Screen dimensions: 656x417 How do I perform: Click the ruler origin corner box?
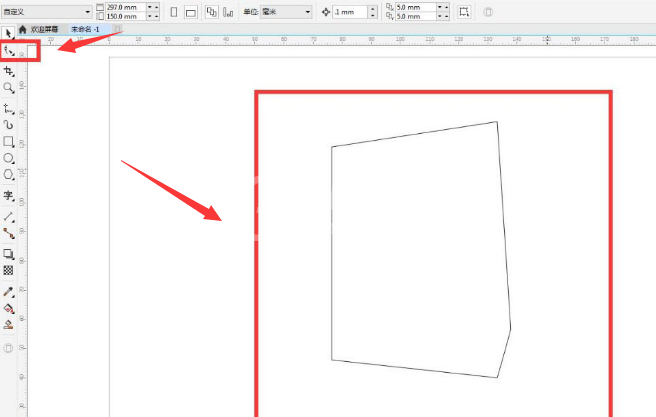pos(22,40)
